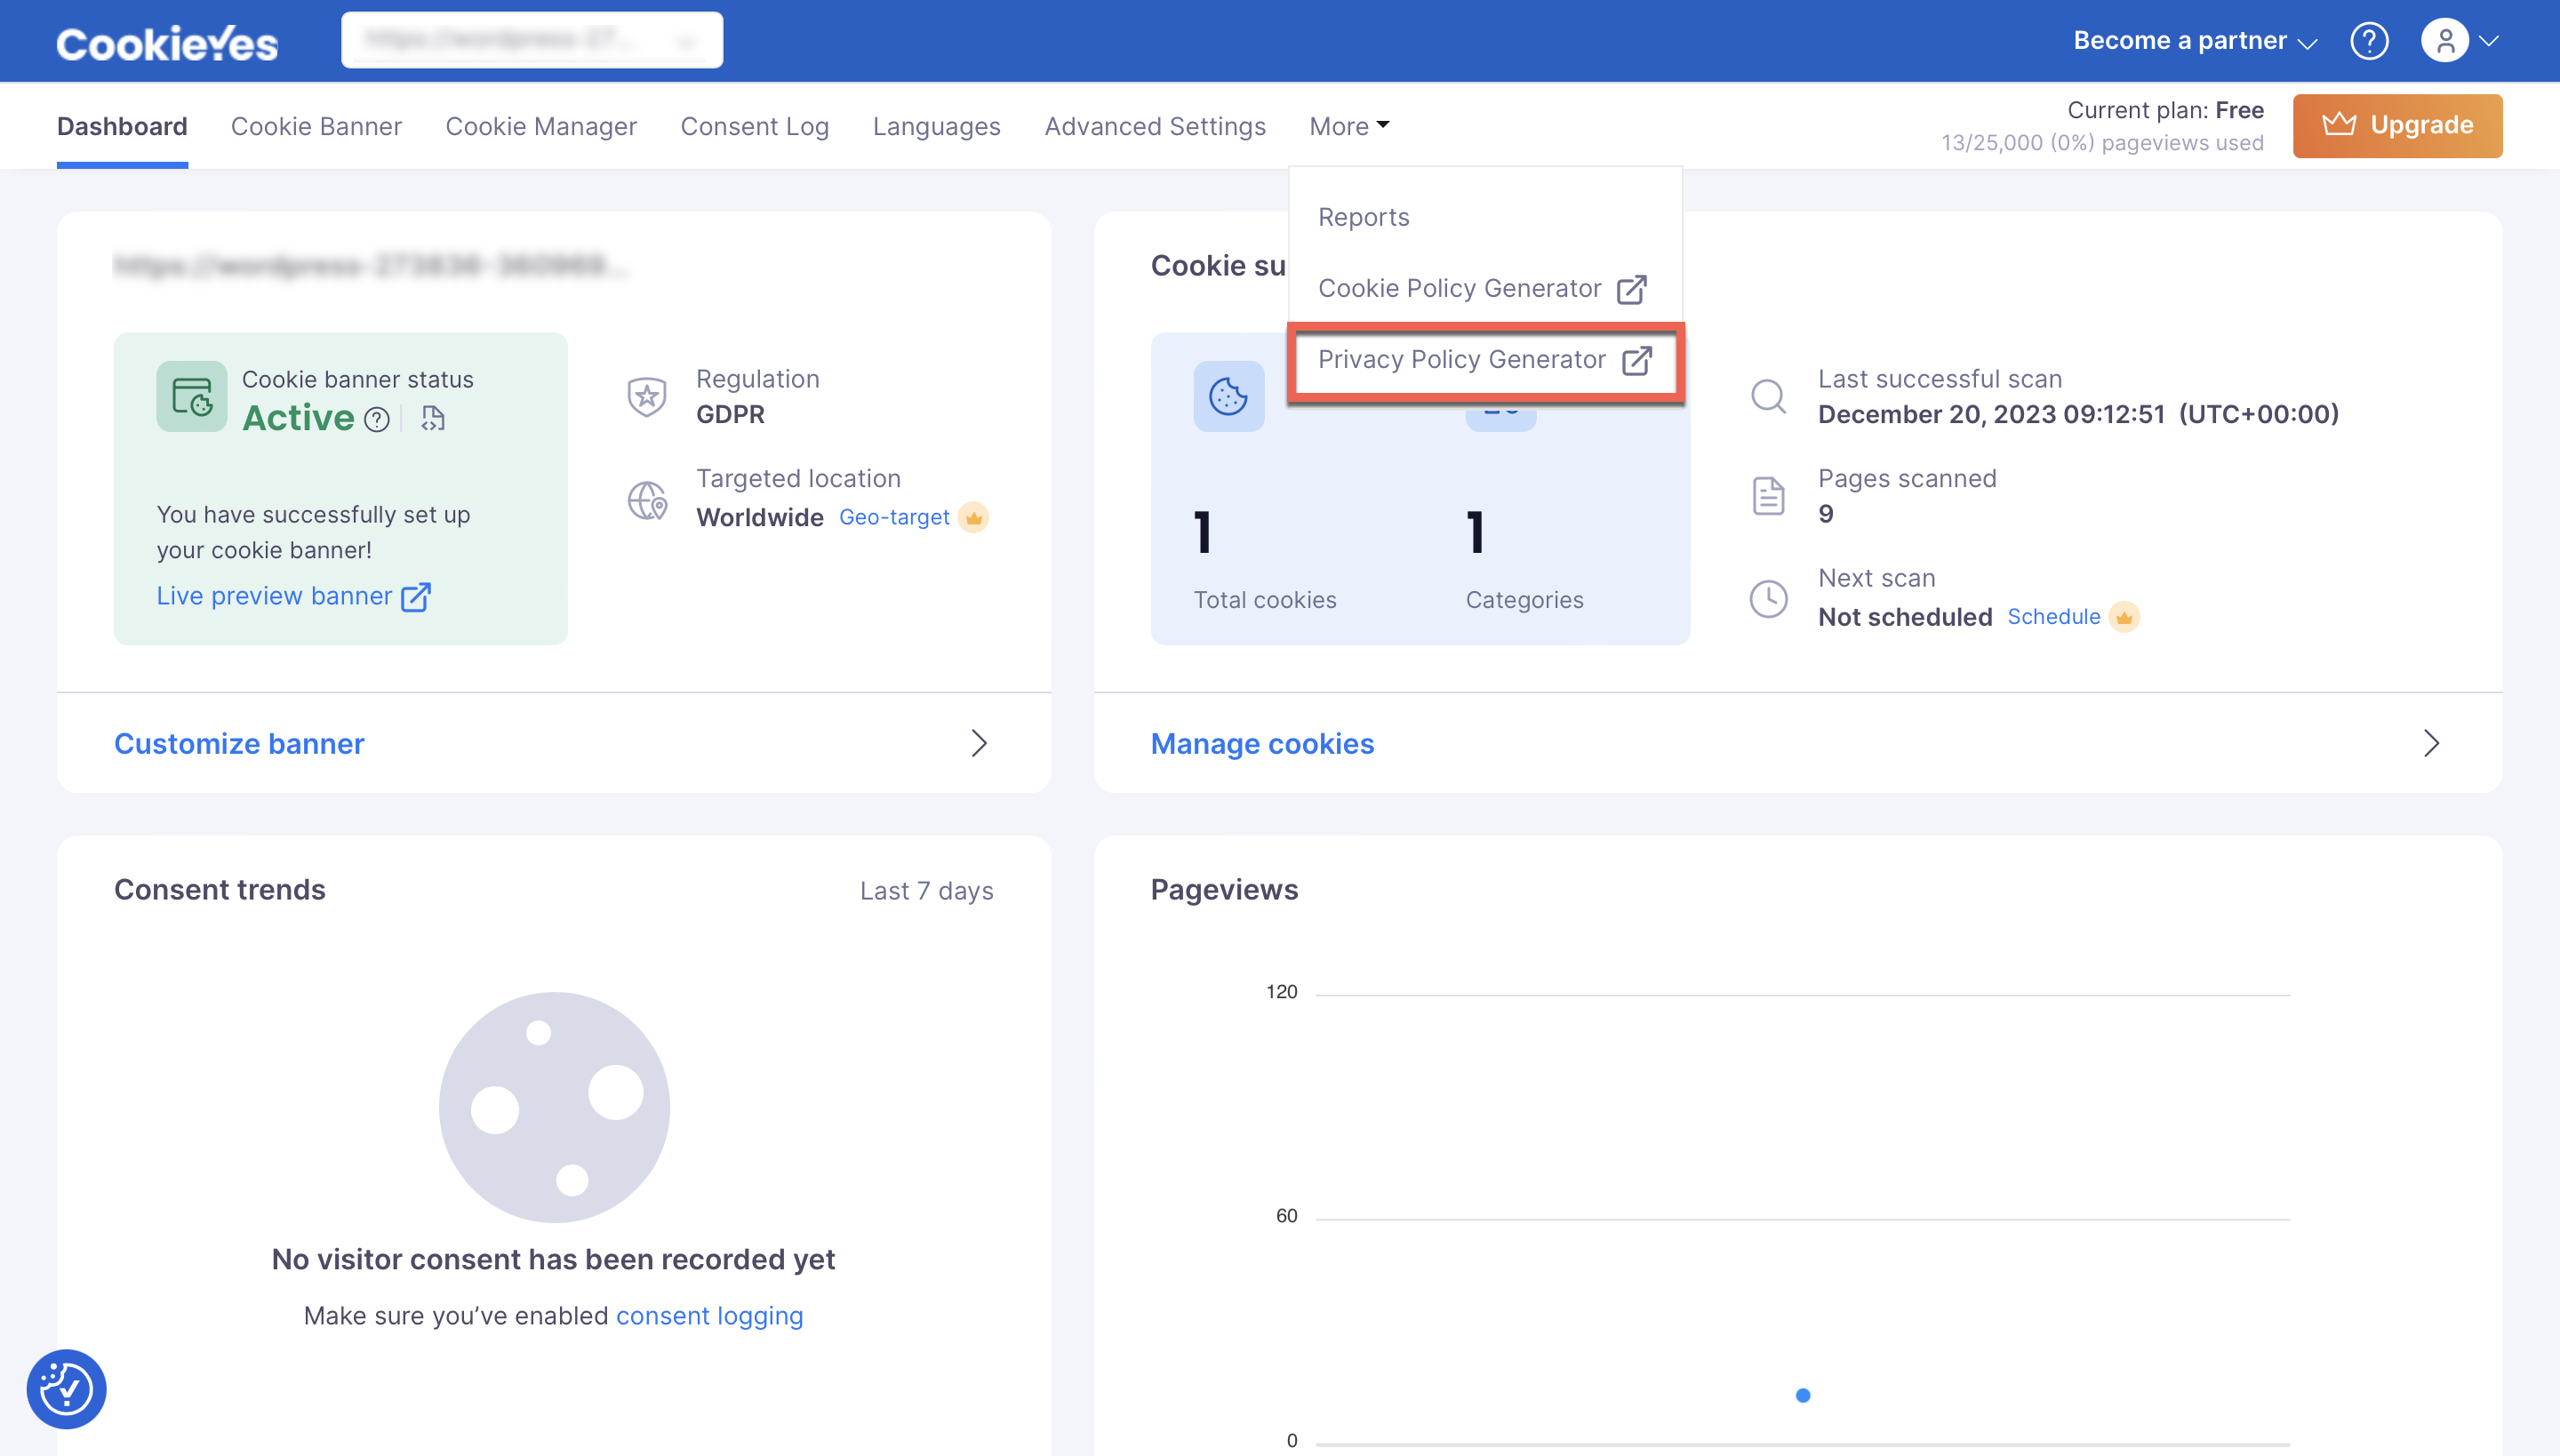Click the Not scheduled text

coord(1905,617)
